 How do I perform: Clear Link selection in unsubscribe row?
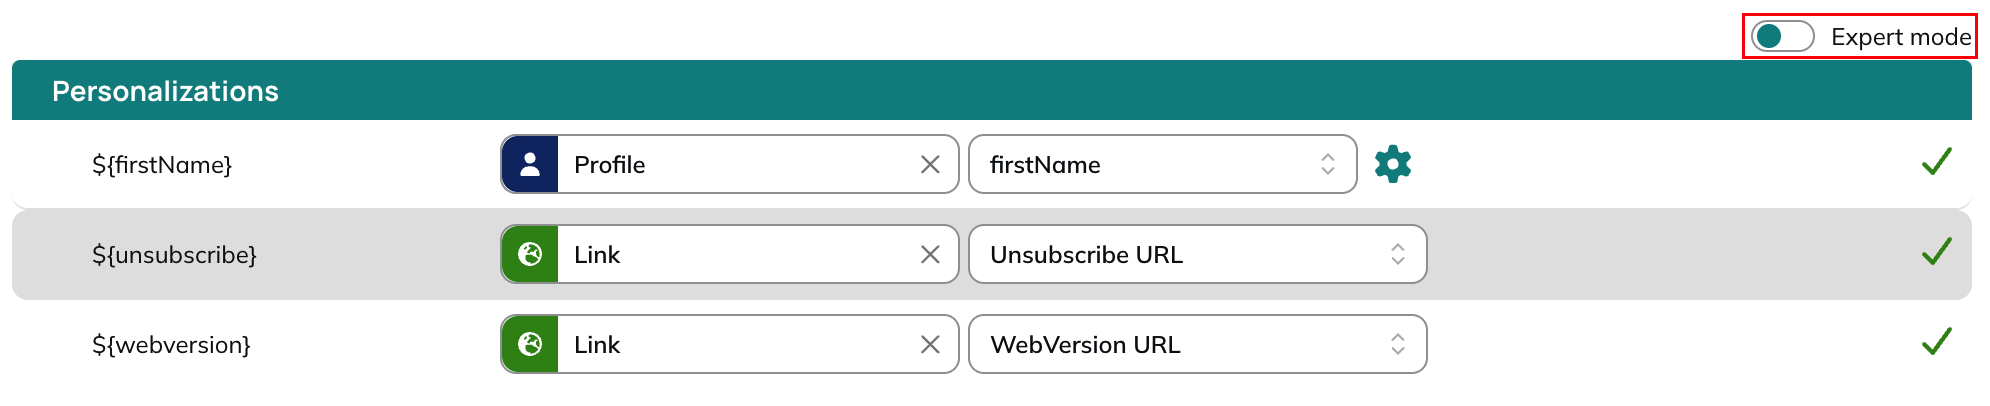coord(930,254)
